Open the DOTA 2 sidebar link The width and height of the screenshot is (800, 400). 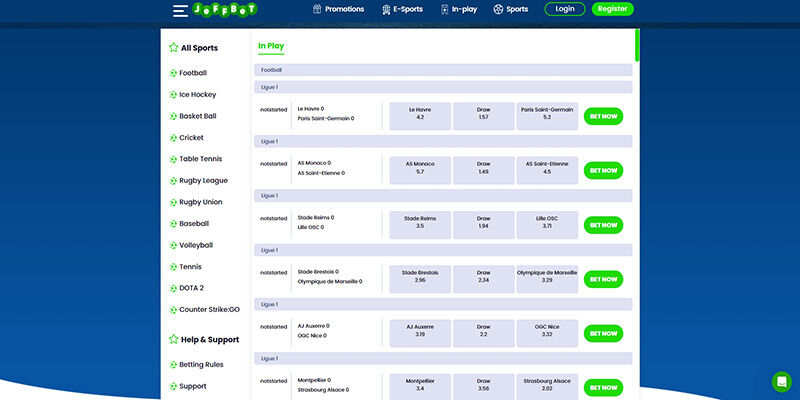coord(191,288)
